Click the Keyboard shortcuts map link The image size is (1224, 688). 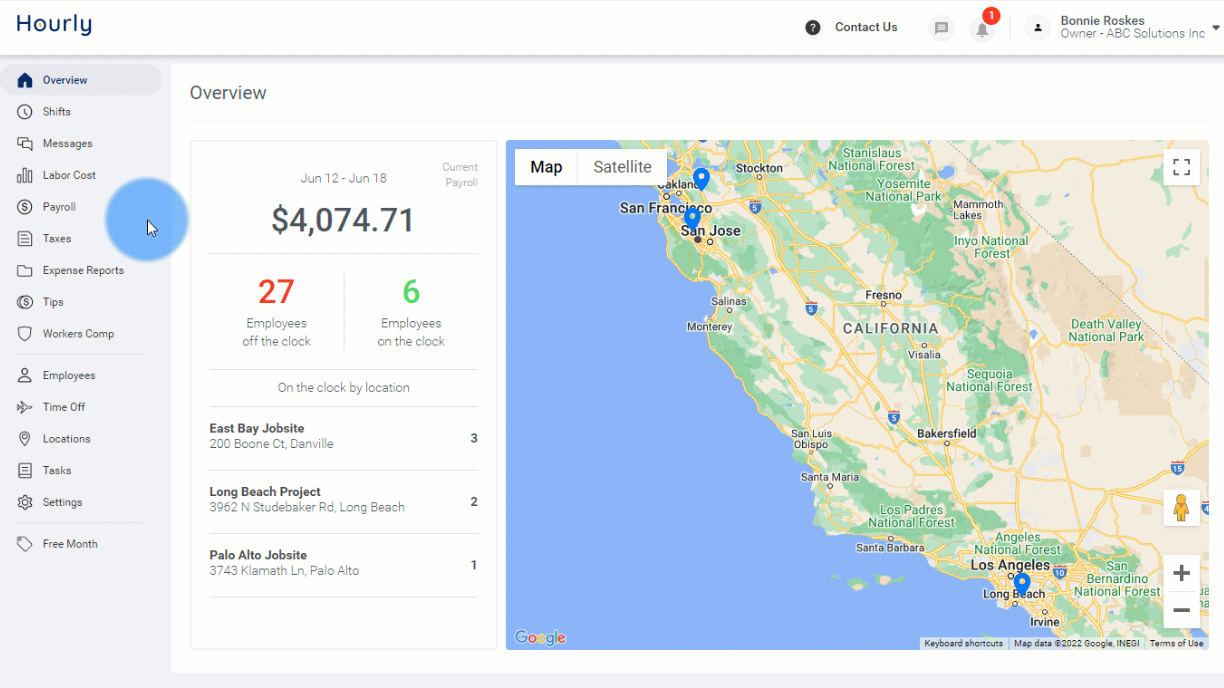[963, 643]
